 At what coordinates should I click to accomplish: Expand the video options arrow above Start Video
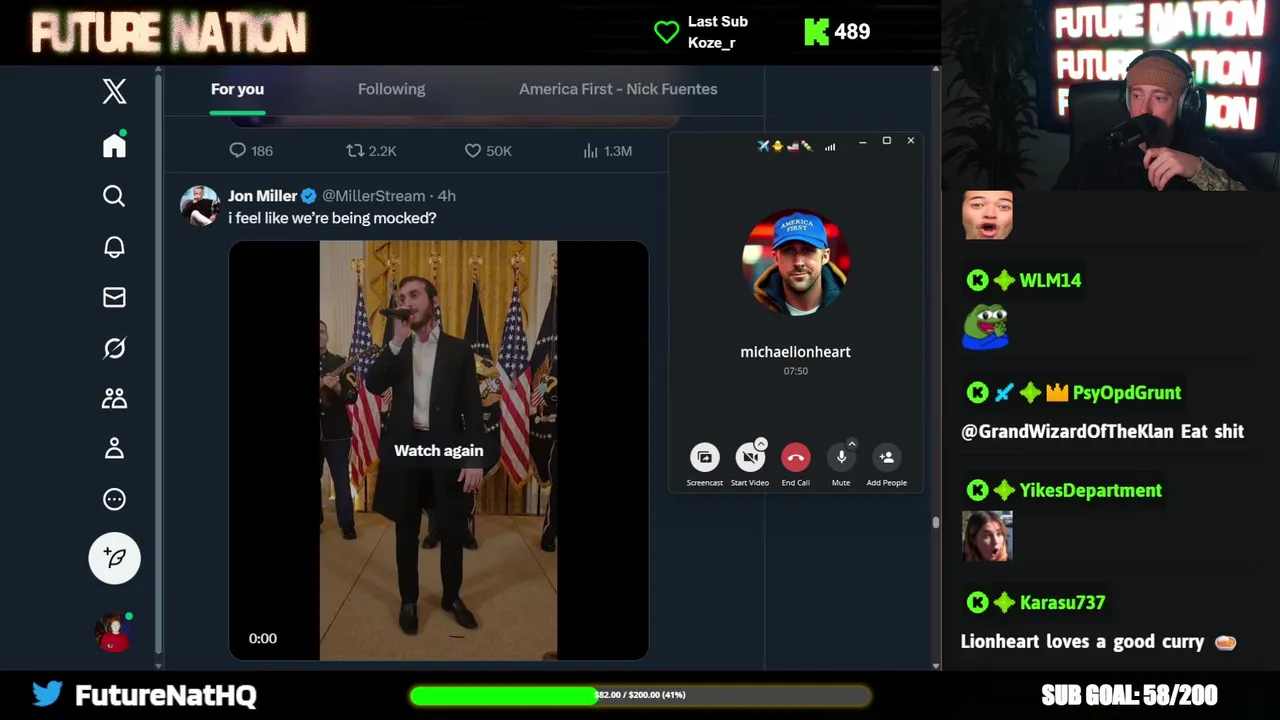point(761,443)
